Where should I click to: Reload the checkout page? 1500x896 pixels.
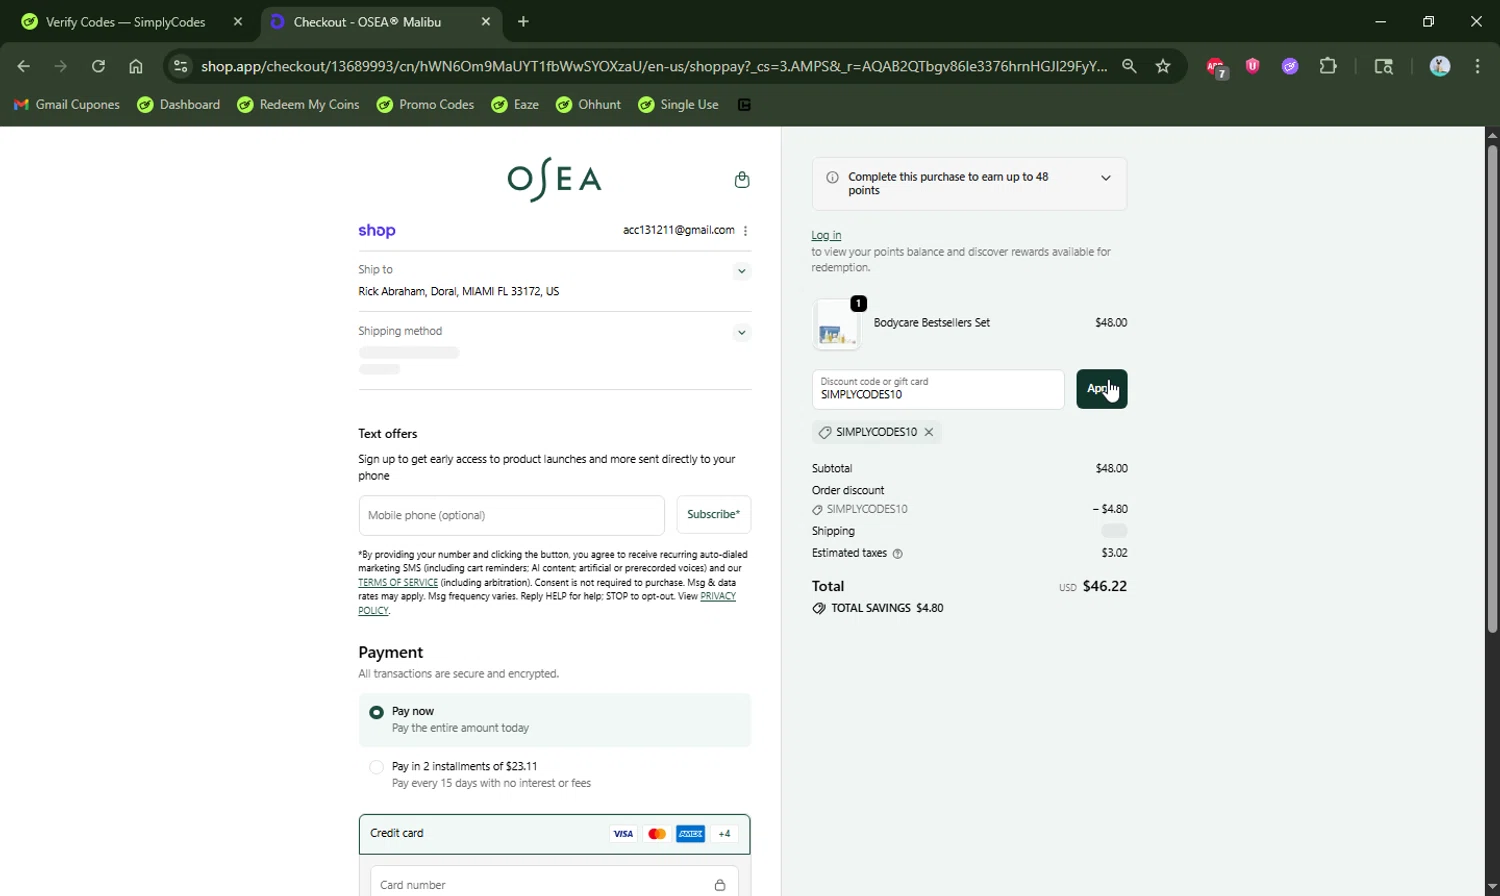click(98, 66)
